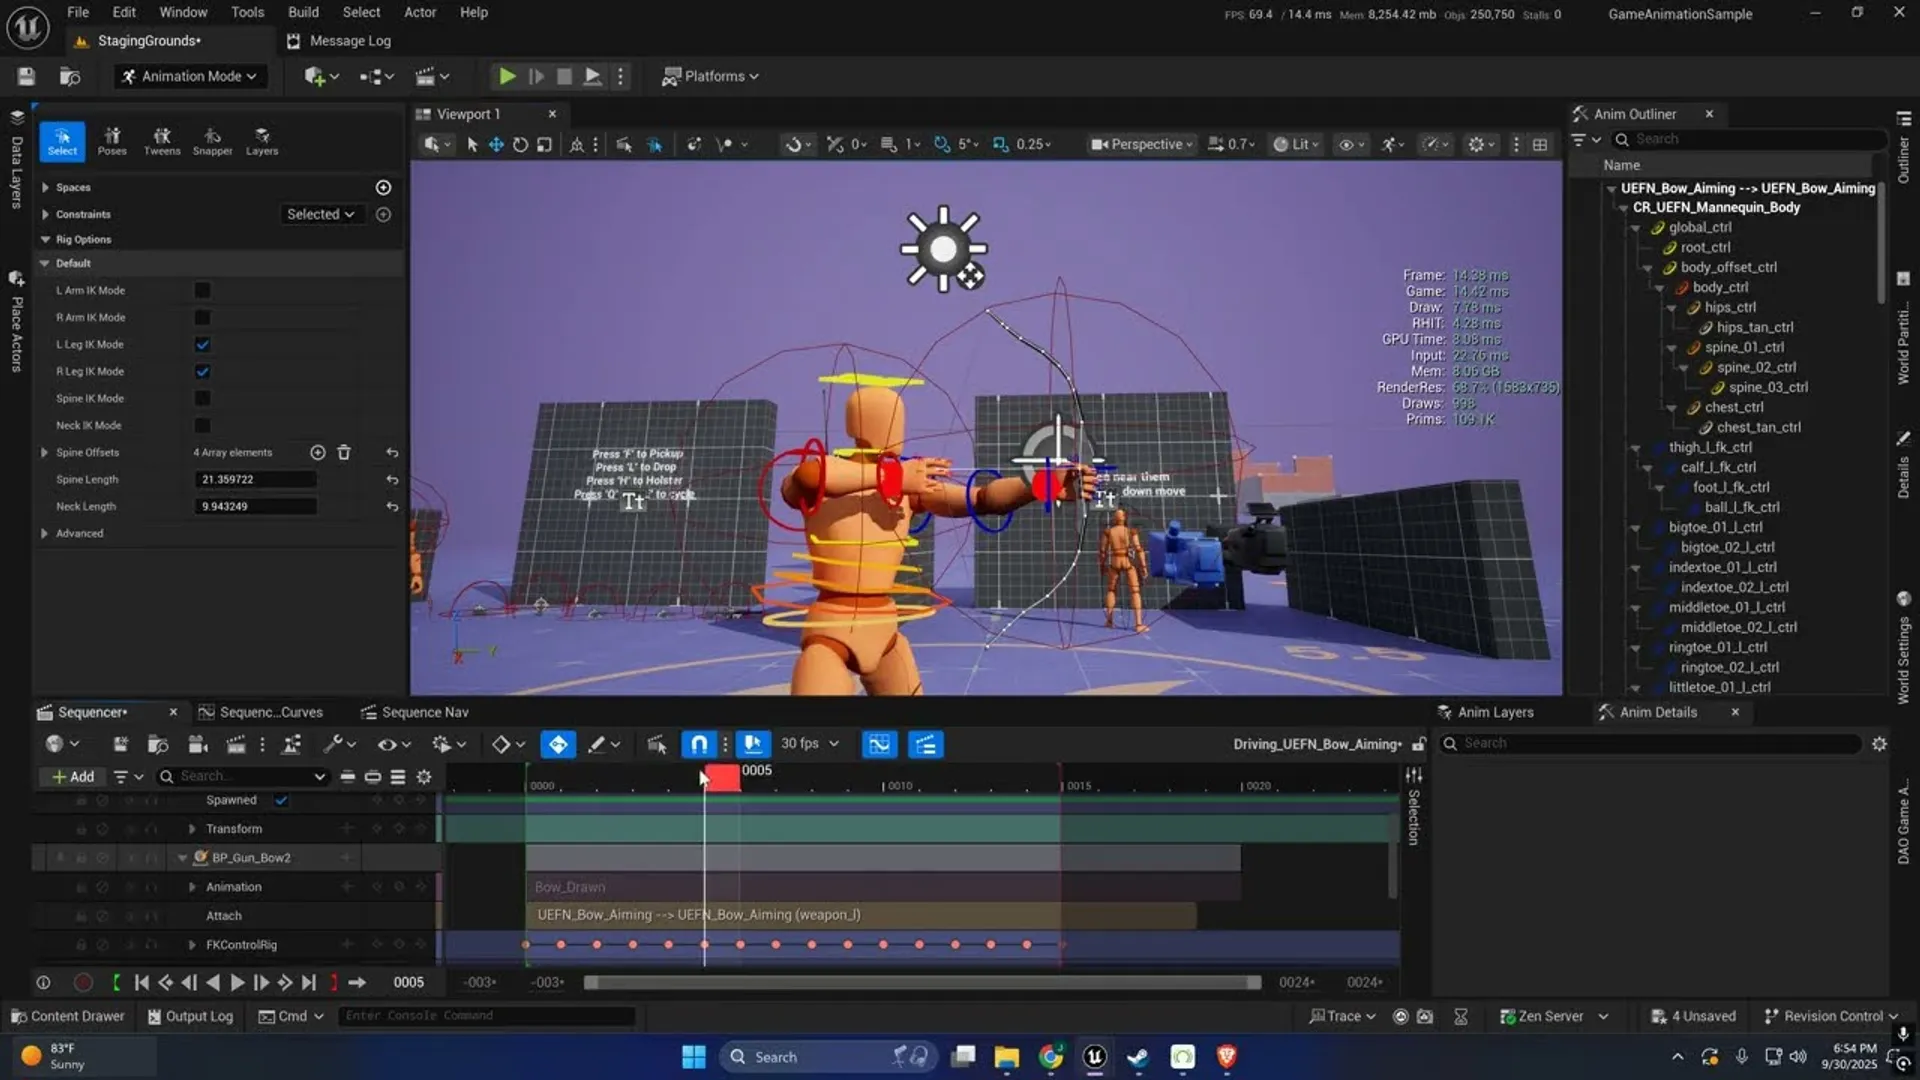Click the Play button to start simulation
Image resolution: width=1920 pixels, height=1080 pixels.
(x=506, y=75)
